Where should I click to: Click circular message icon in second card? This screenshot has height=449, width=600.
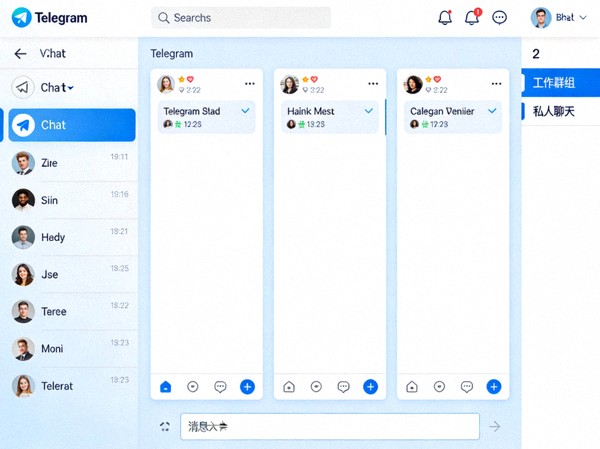[x=316, y=387]
